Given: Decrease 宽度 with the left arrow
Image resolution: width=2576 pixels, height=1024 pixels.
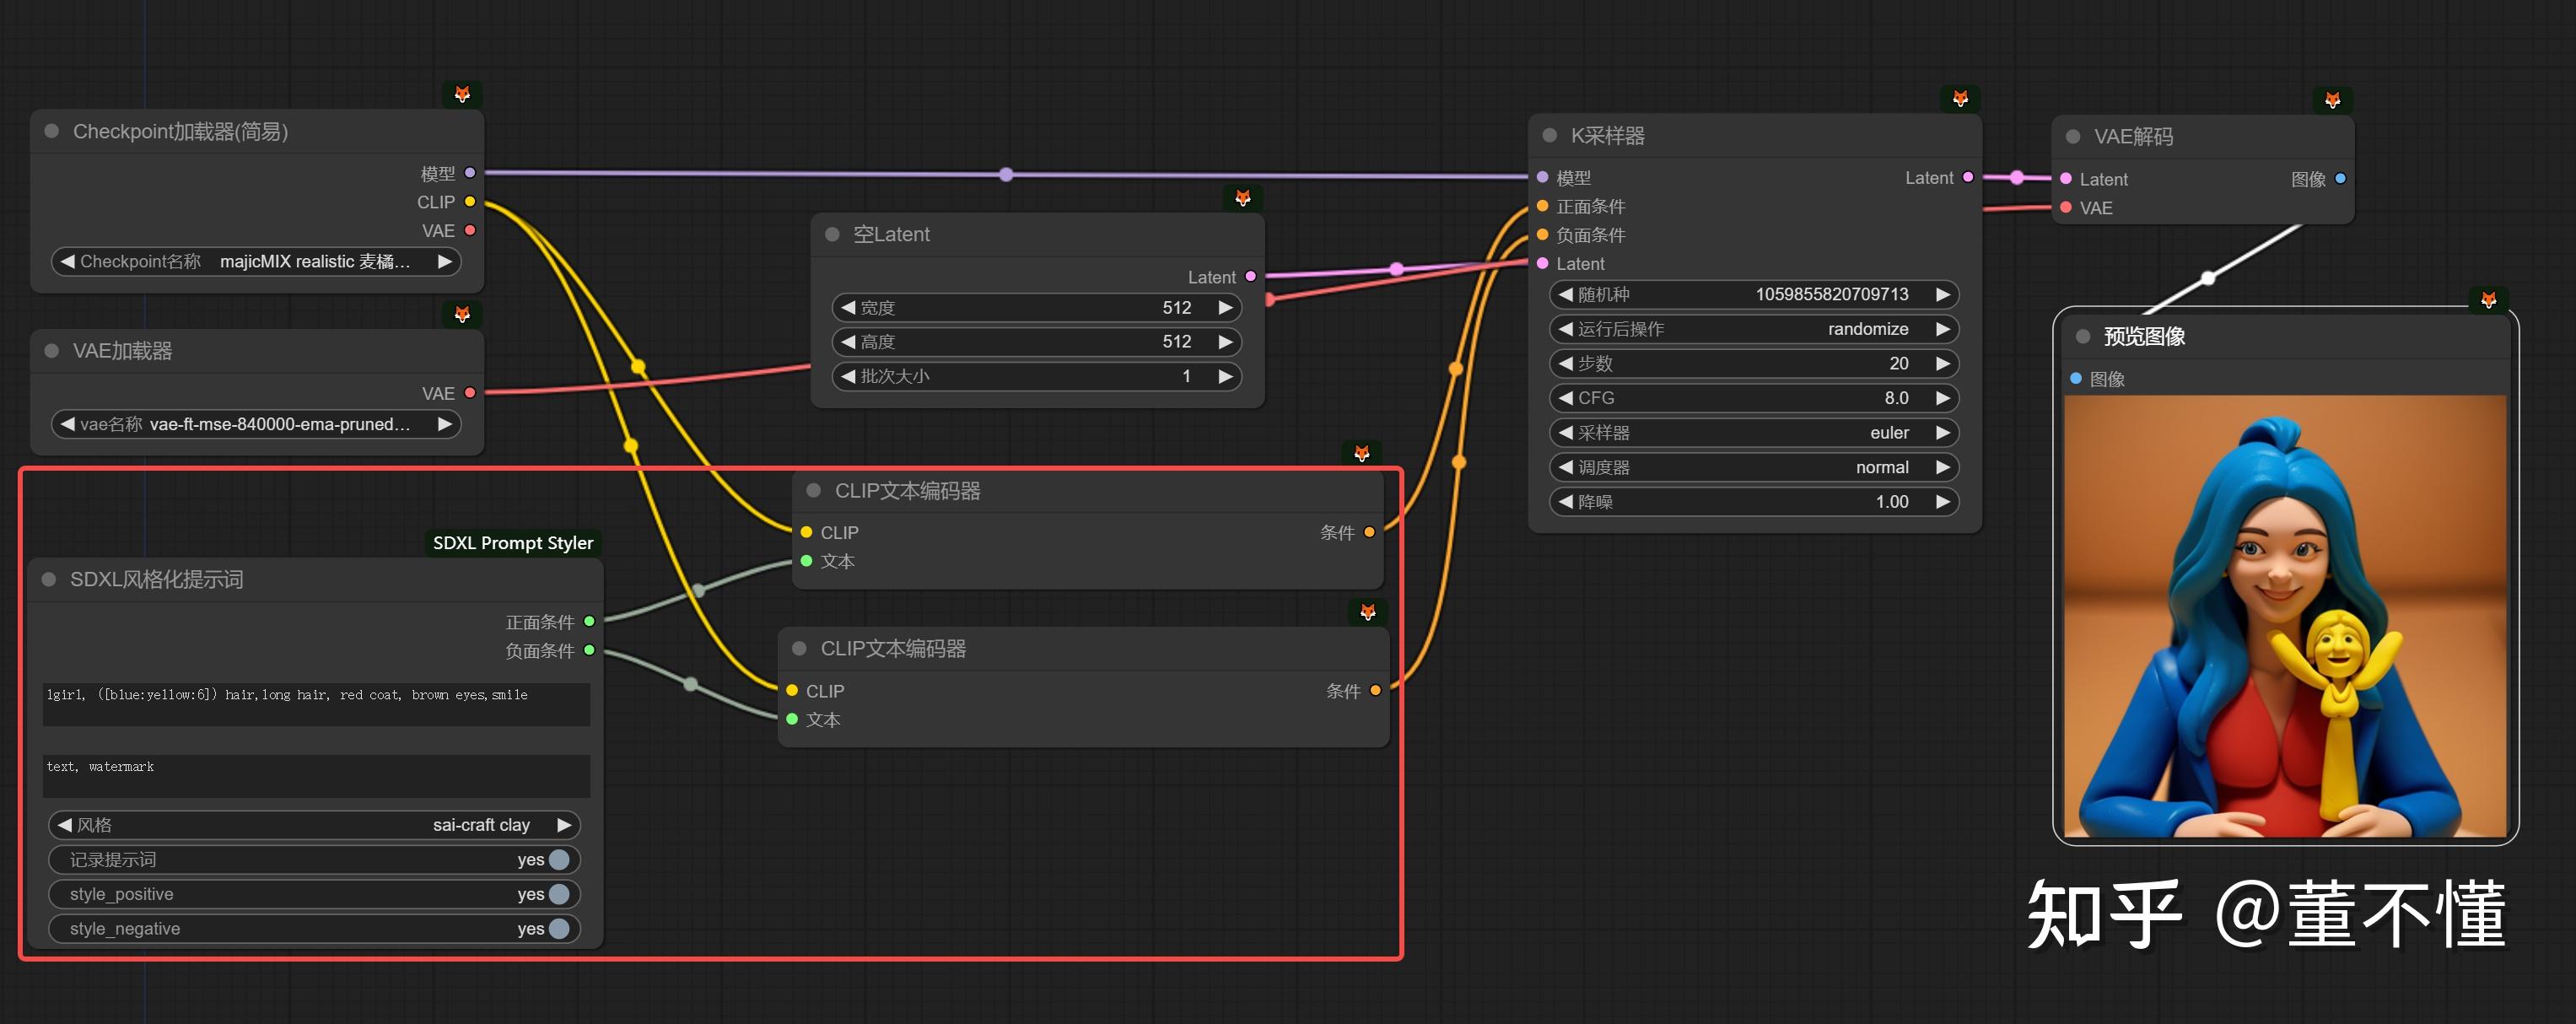Looking at the screenshot, I should (x=848, y=307).
